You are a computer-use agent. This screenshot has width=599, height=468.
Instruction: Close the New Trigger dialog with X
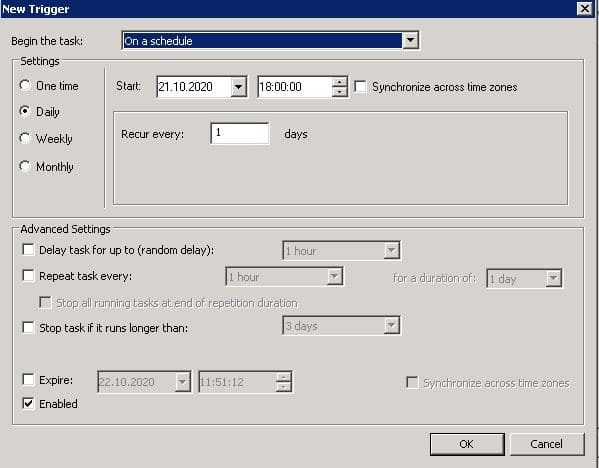pos(584,8)
